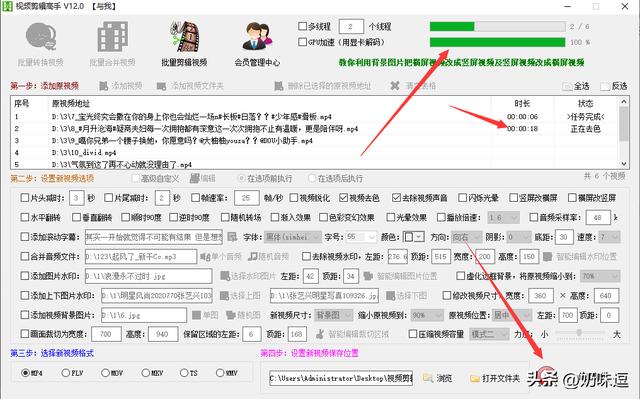Select MKV format radio button

click(145, 373)
